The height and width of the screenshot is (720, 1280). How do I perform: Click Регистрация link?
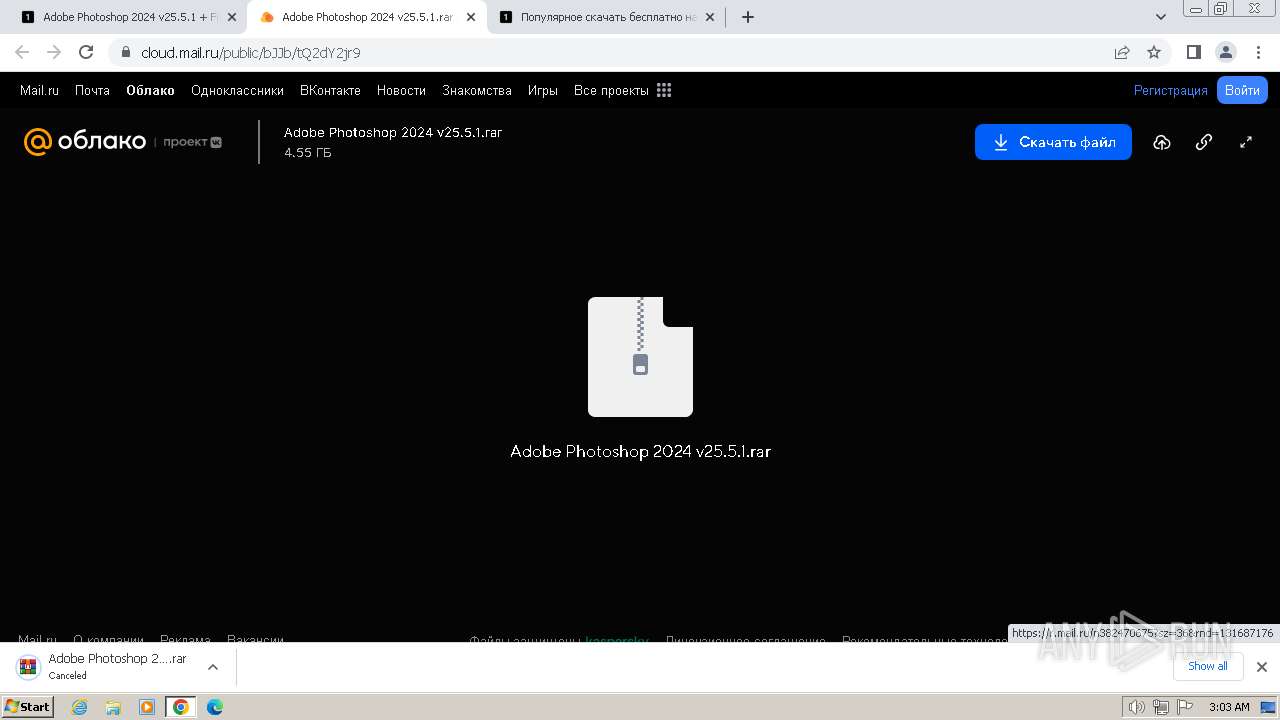[x=1171, y=90]
